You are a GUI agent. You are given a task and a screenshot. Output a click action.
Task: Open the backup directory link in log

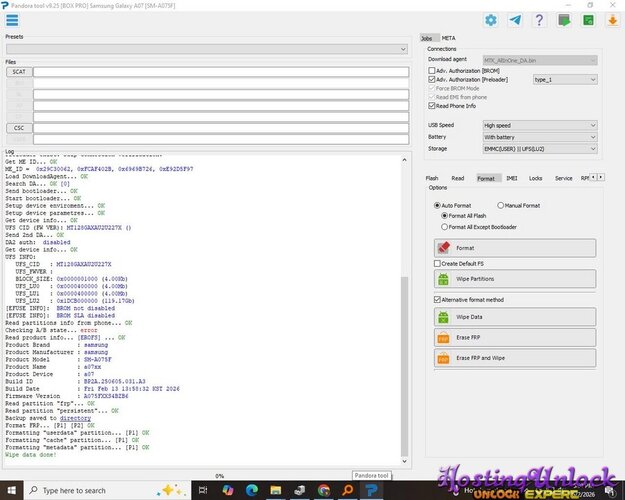[x=75, y=418]
